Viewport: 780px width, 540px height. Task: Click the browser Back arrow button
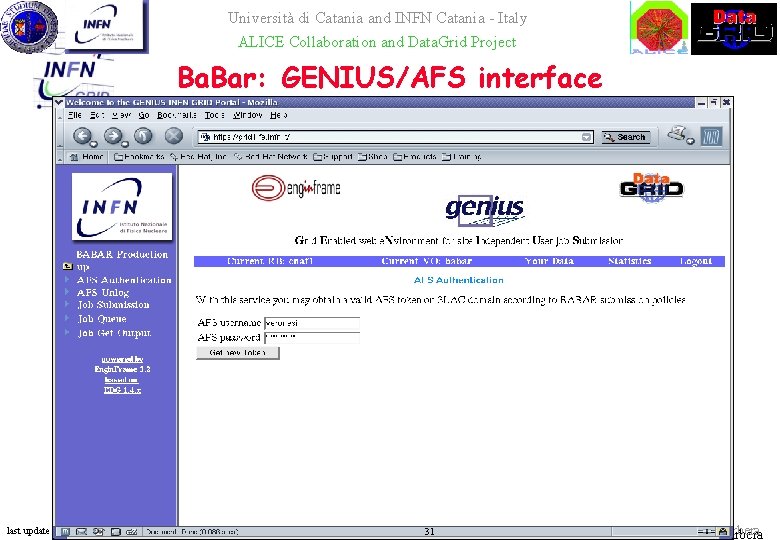pyautogui.click(x=83, y=136)
